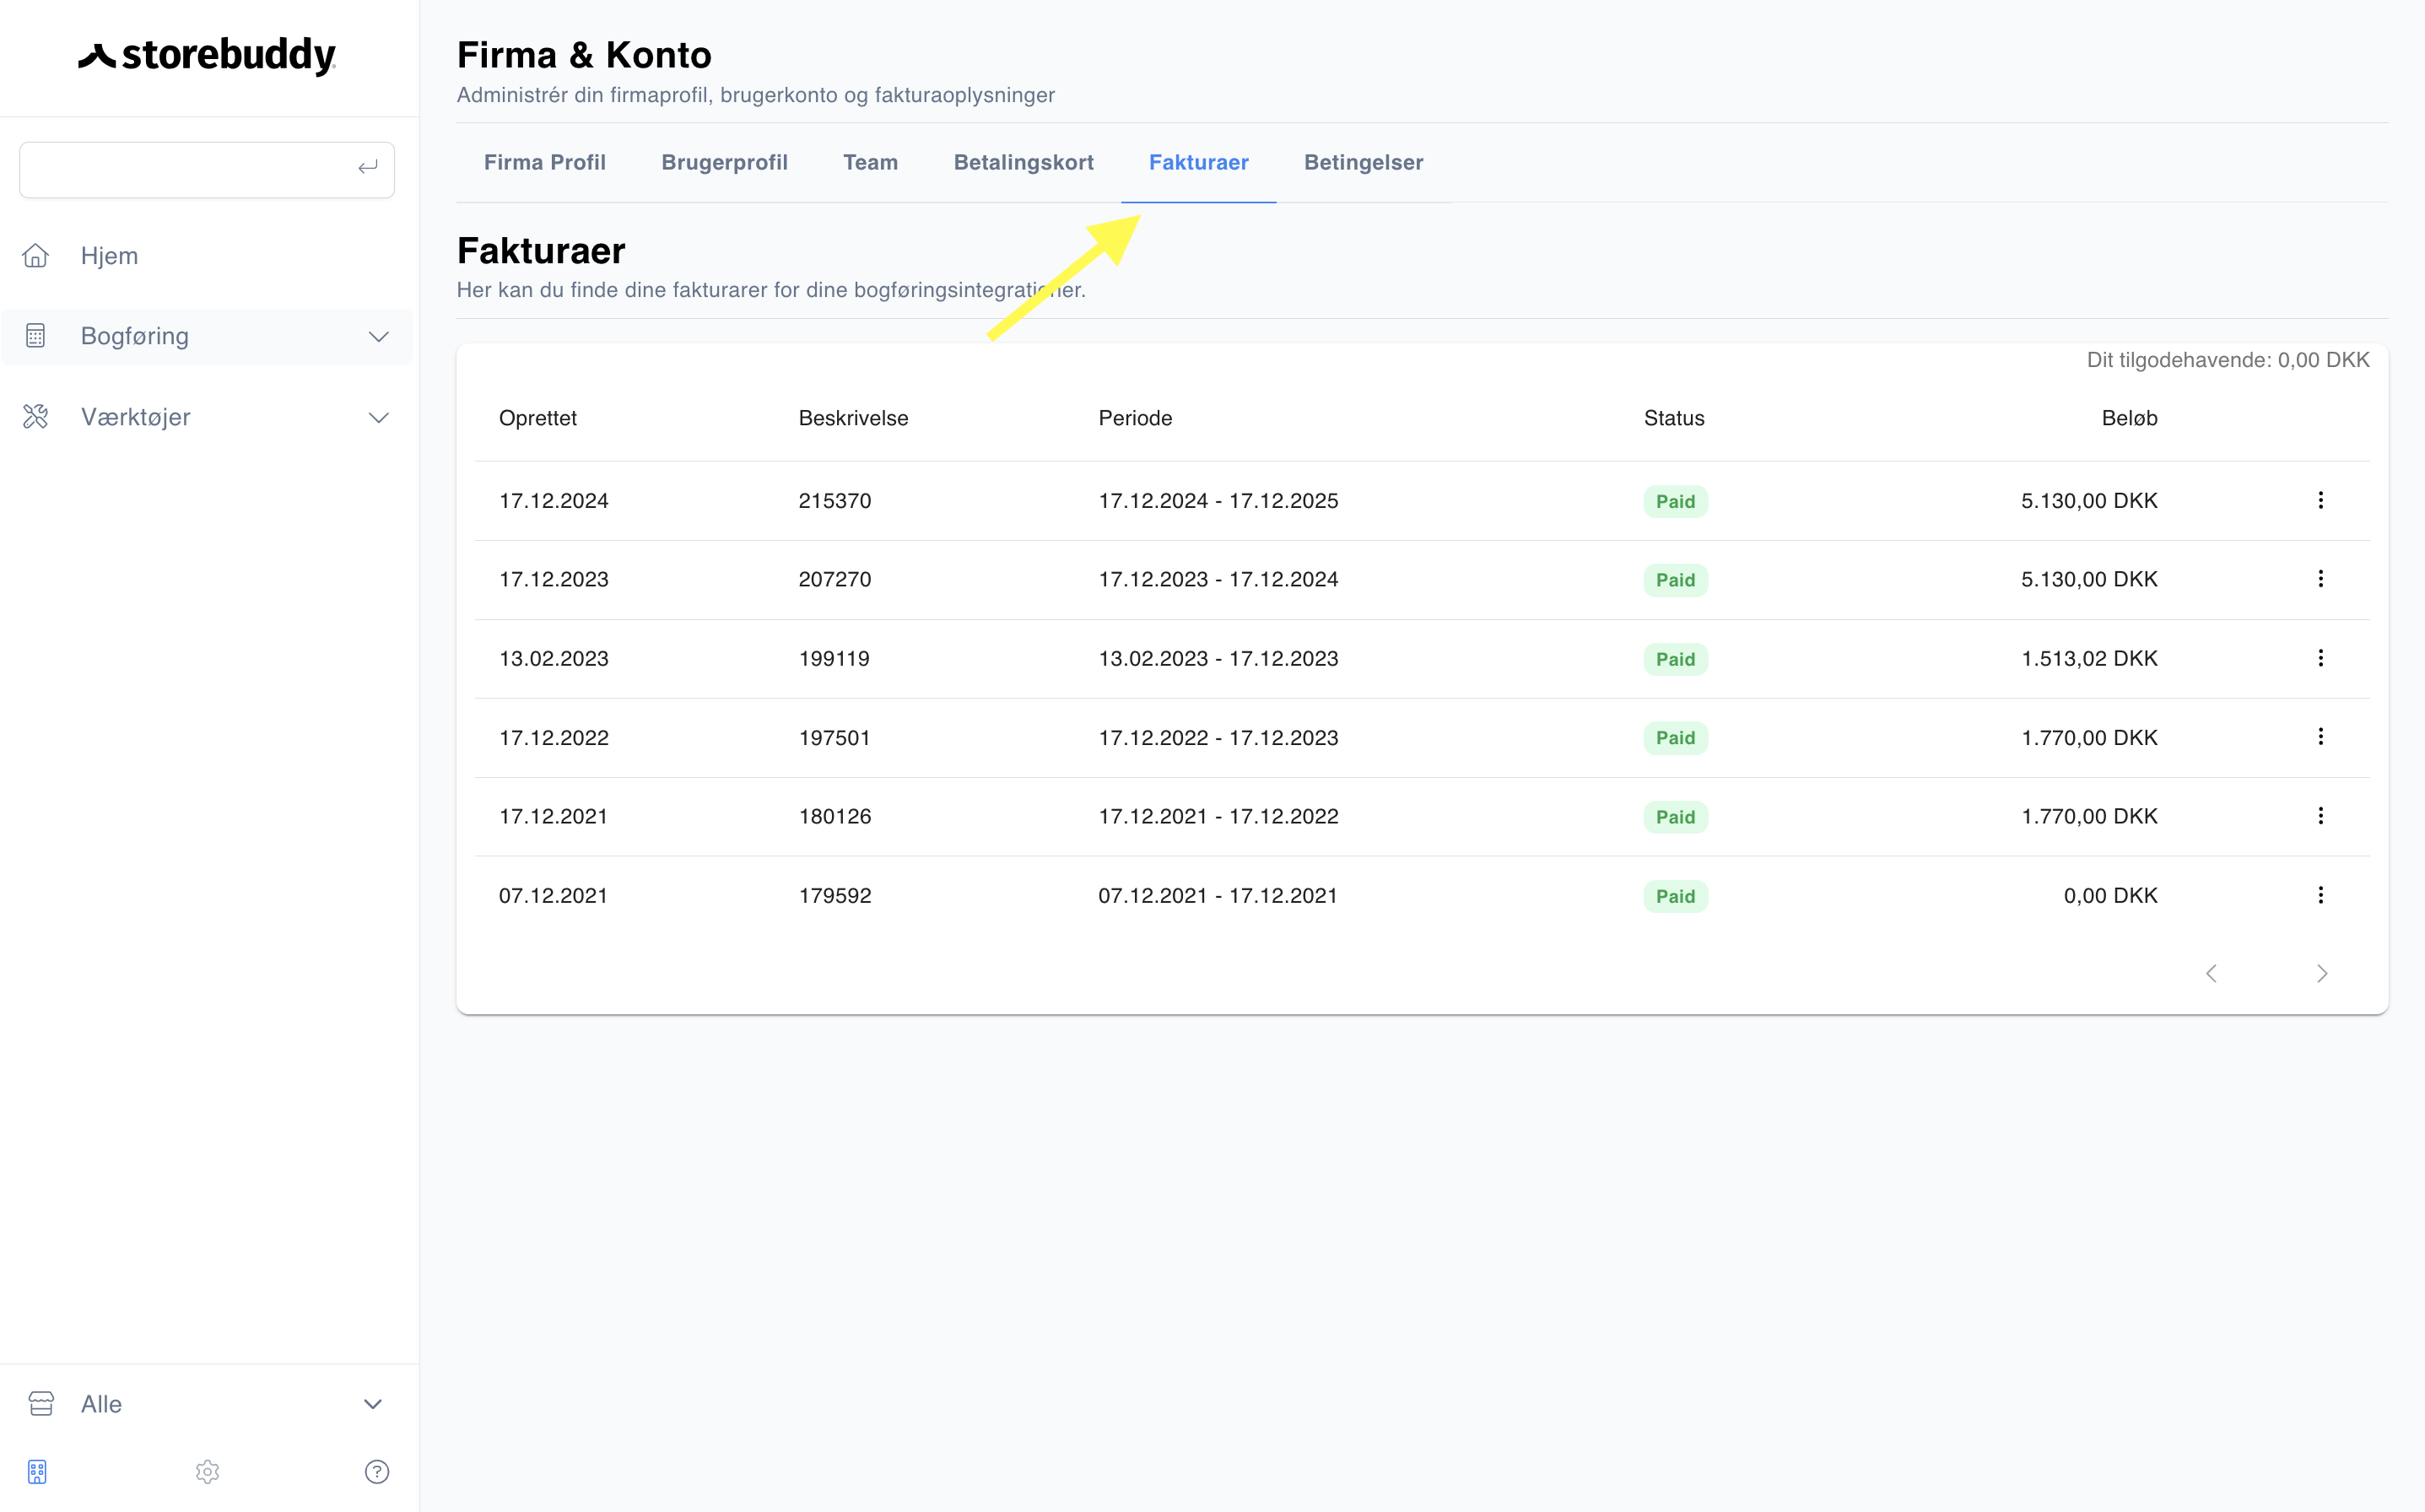Go to next page of invoices
The width and height of the screenshot is (2425, 1512).
point(2322,973)
